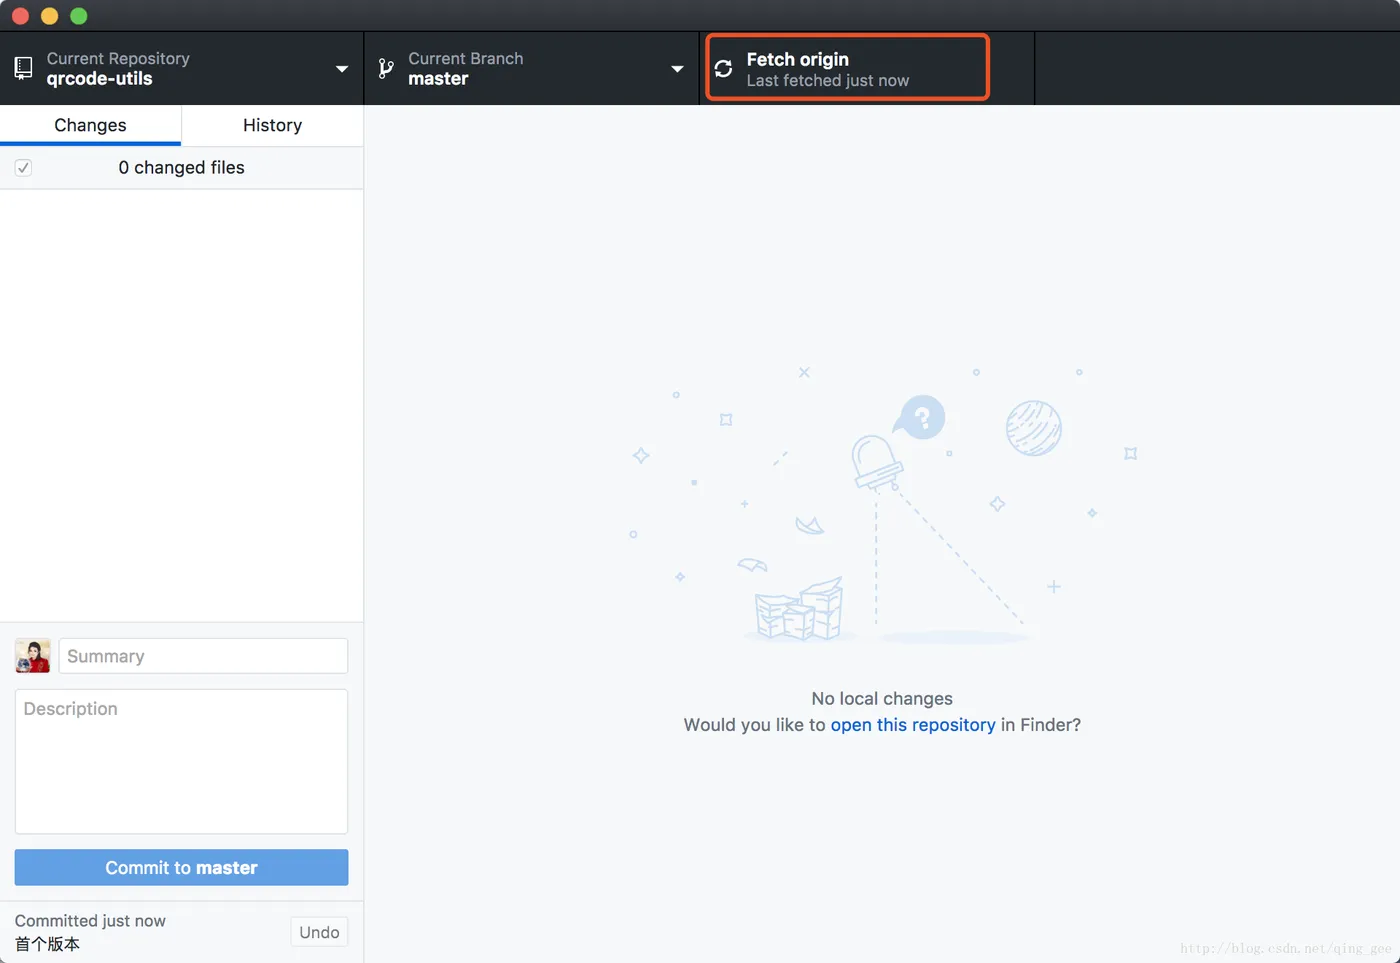Expand the Current Branch dropdown arrow
The height and width of the screenshot is (963, 1400).
point(677,69)
